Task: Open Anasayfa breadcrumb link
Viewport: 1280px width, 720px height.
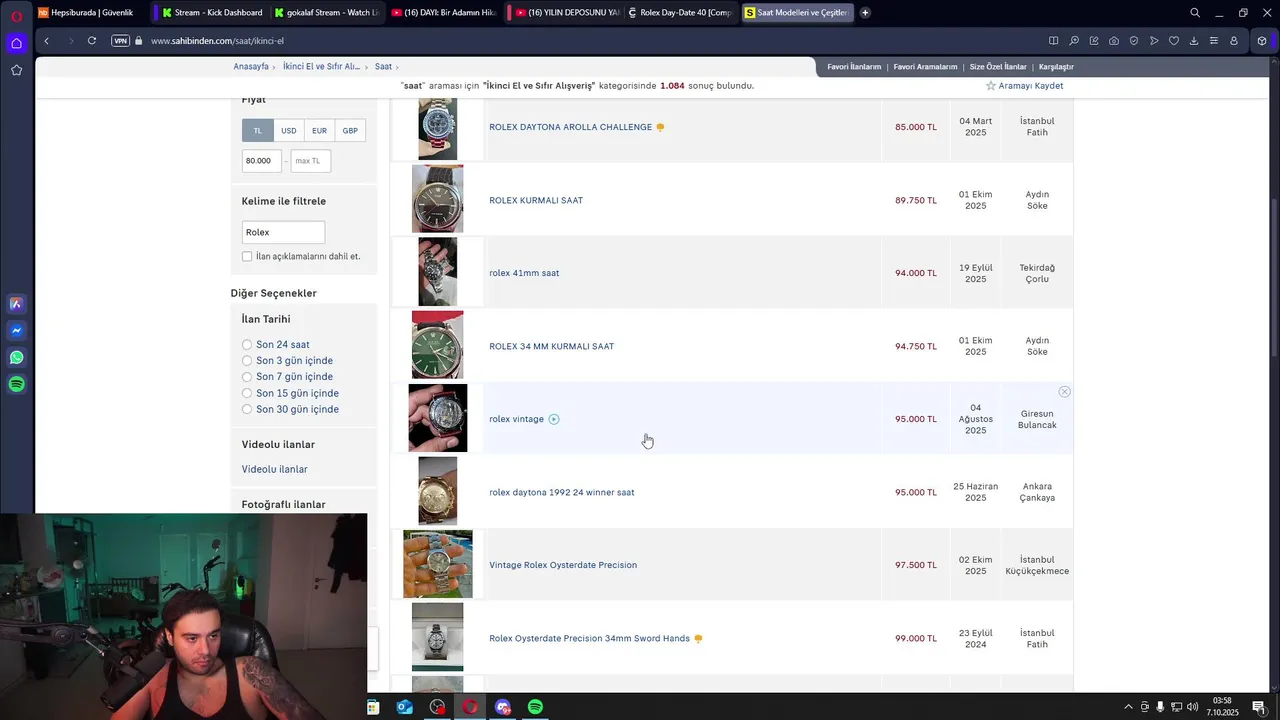Action: 251,67
